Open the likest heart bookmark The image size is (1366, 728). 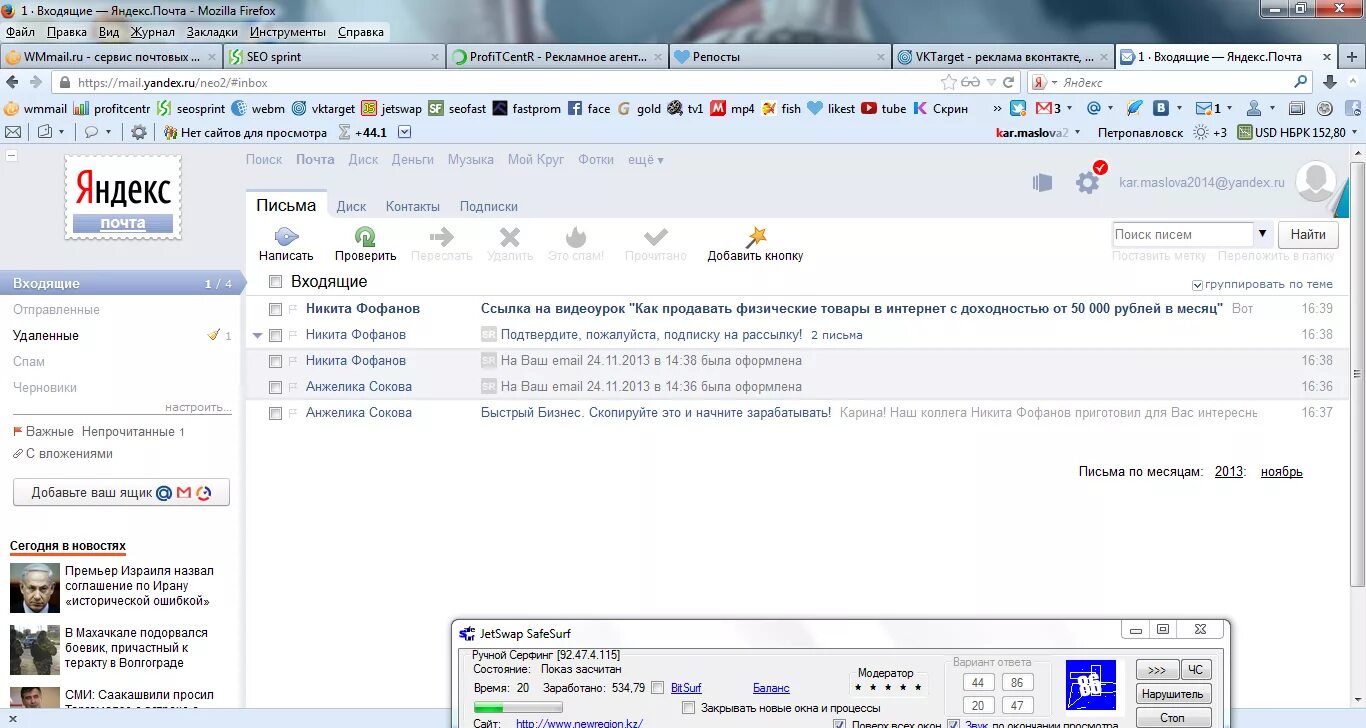click(x=831, y=109)
